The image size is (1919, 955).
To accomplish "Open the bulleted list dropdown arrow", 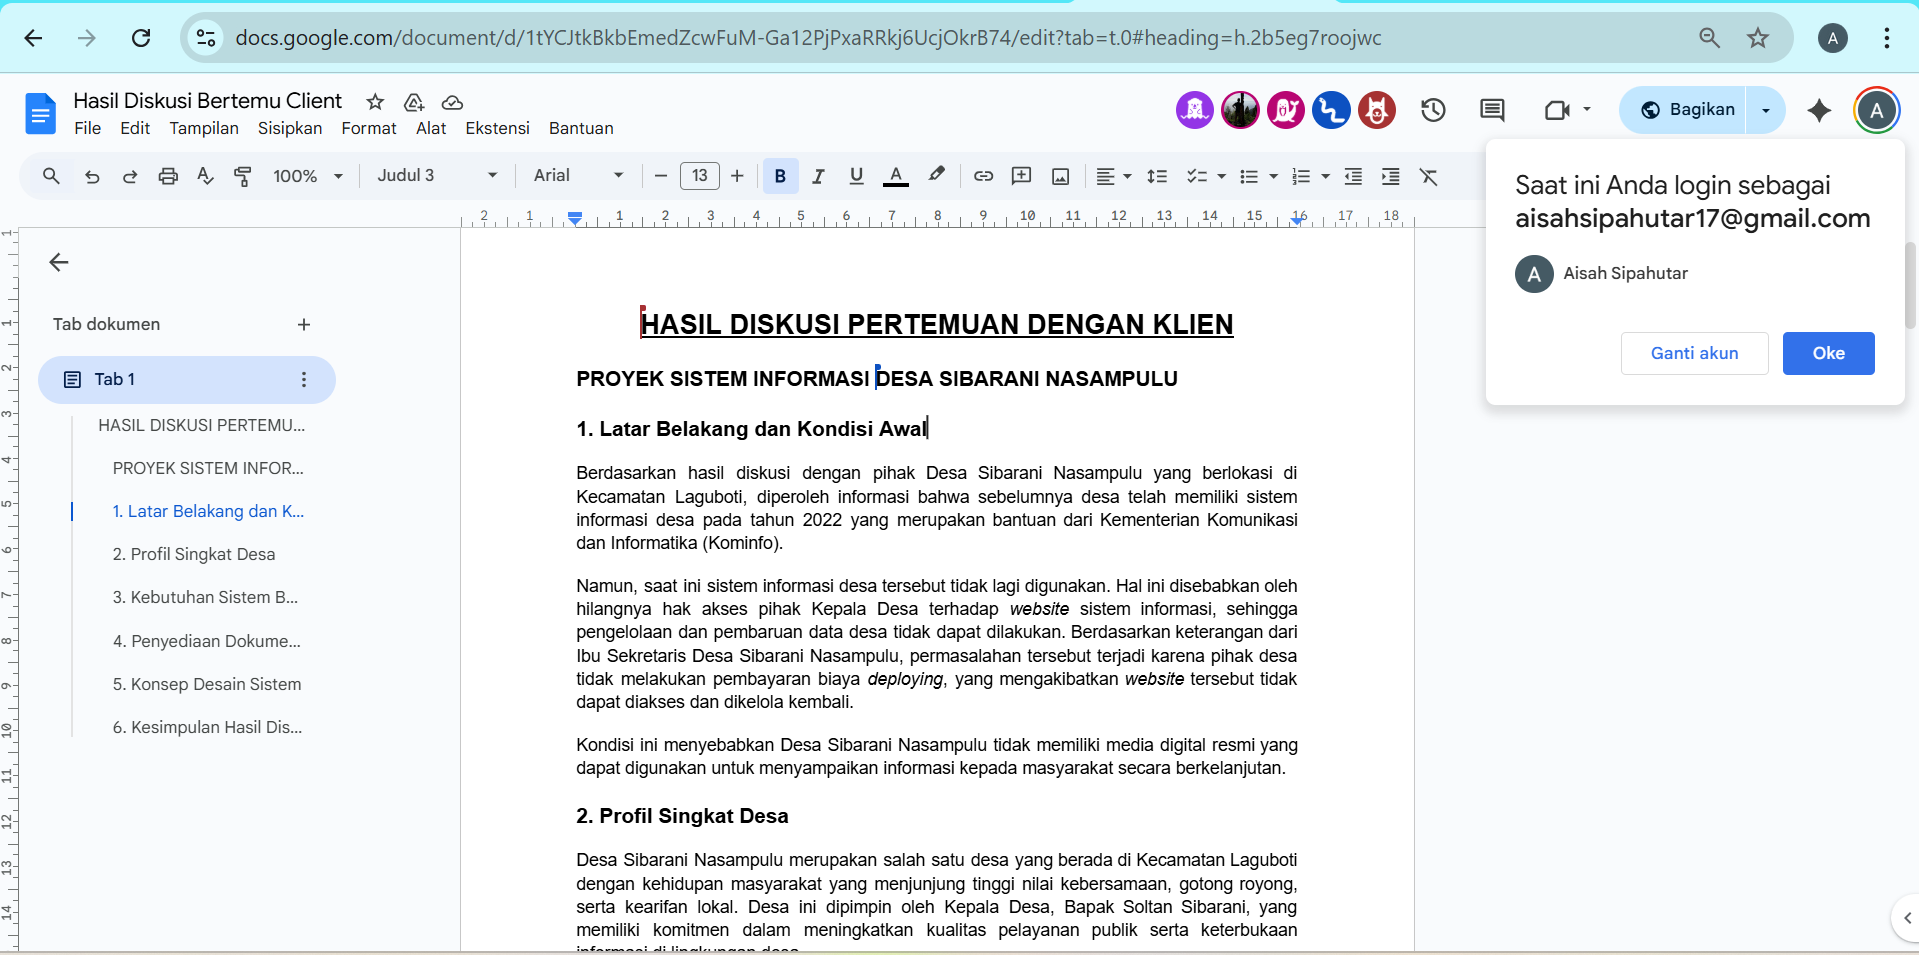I will pos(1273,176).
